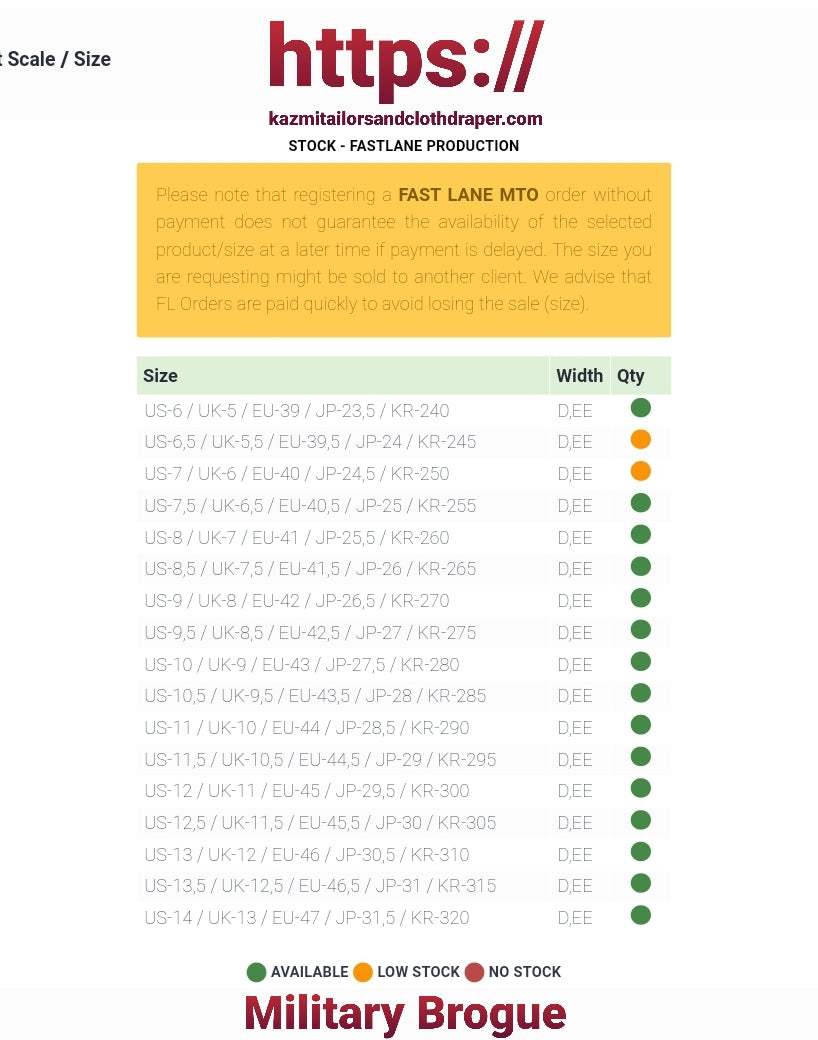Click the Scale / Size heading
The width and height of the screenshot is (818, 1040).
[58, 59]
